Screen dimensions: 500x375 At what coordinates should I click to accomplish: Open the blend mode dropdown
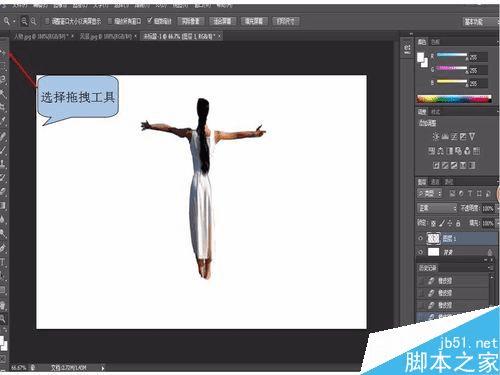click(x=437, y=208)
